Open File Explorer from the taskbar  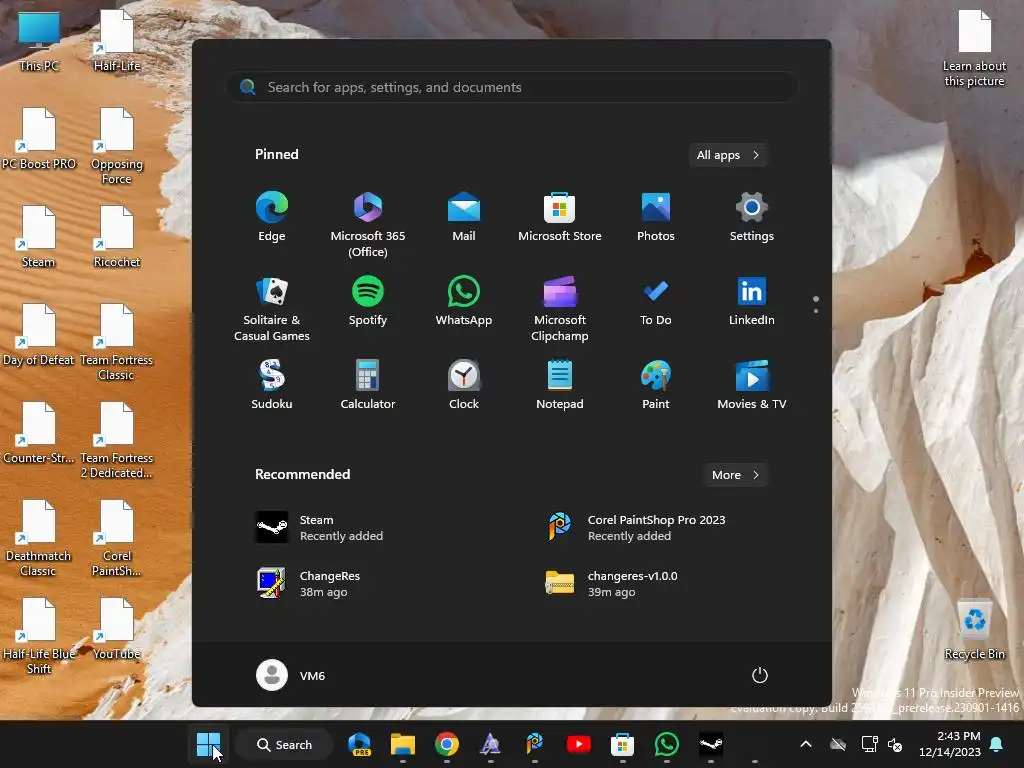403,744
